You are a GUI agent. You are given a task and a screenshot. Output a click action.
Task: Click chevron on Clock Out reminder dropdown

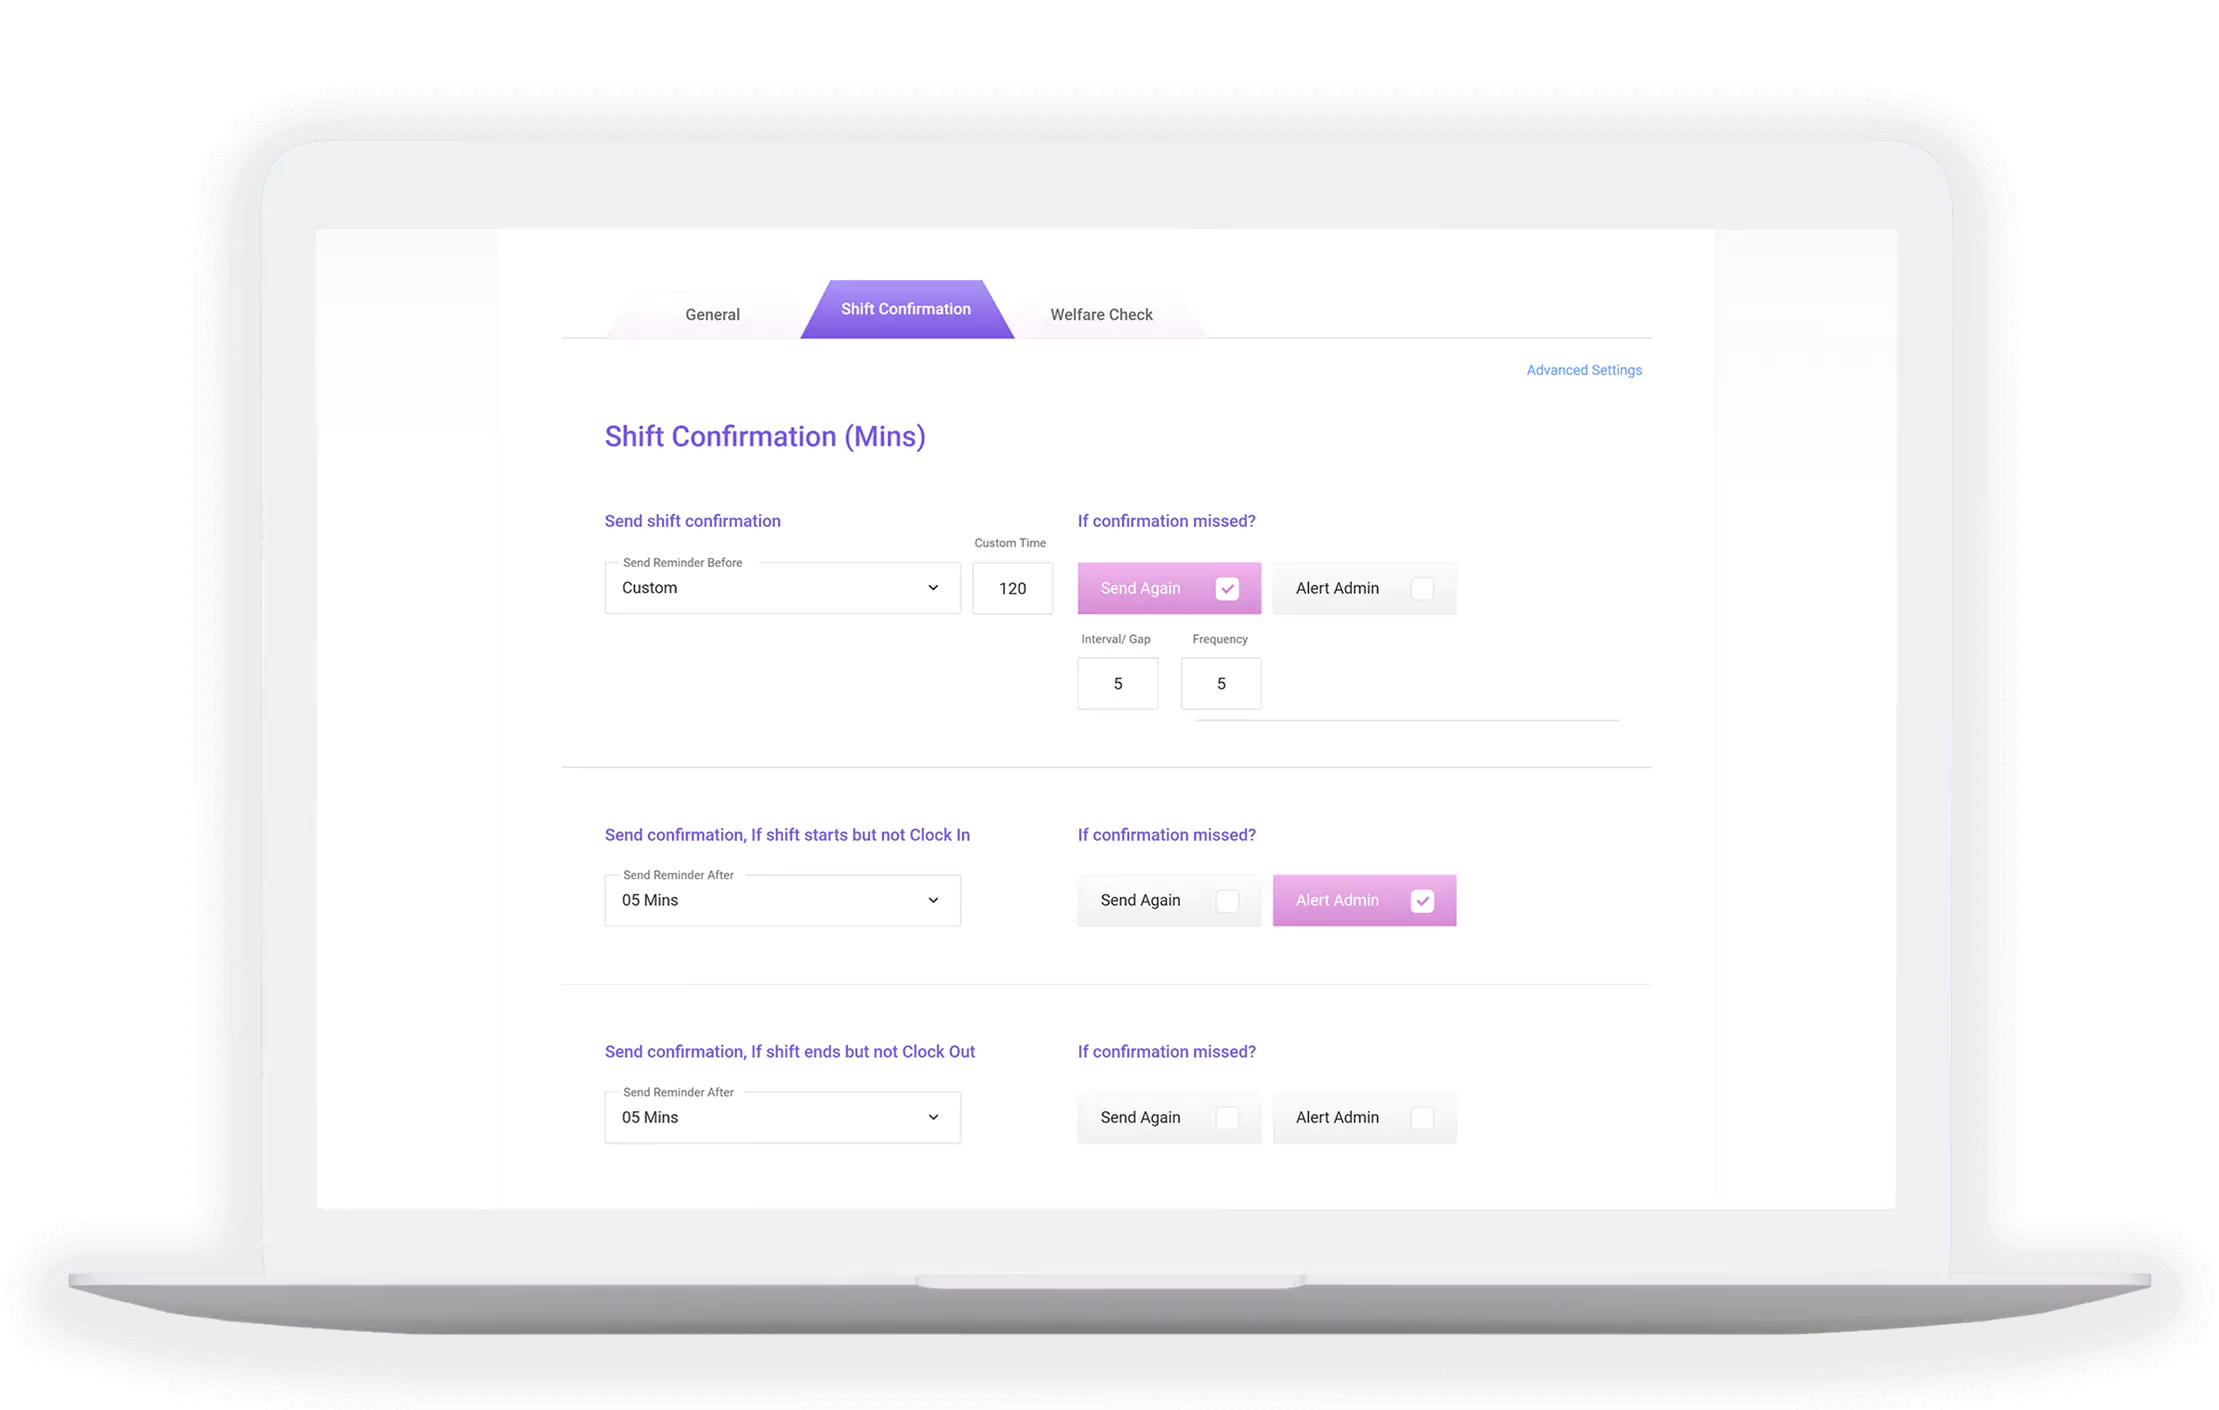coord(933,1117)
